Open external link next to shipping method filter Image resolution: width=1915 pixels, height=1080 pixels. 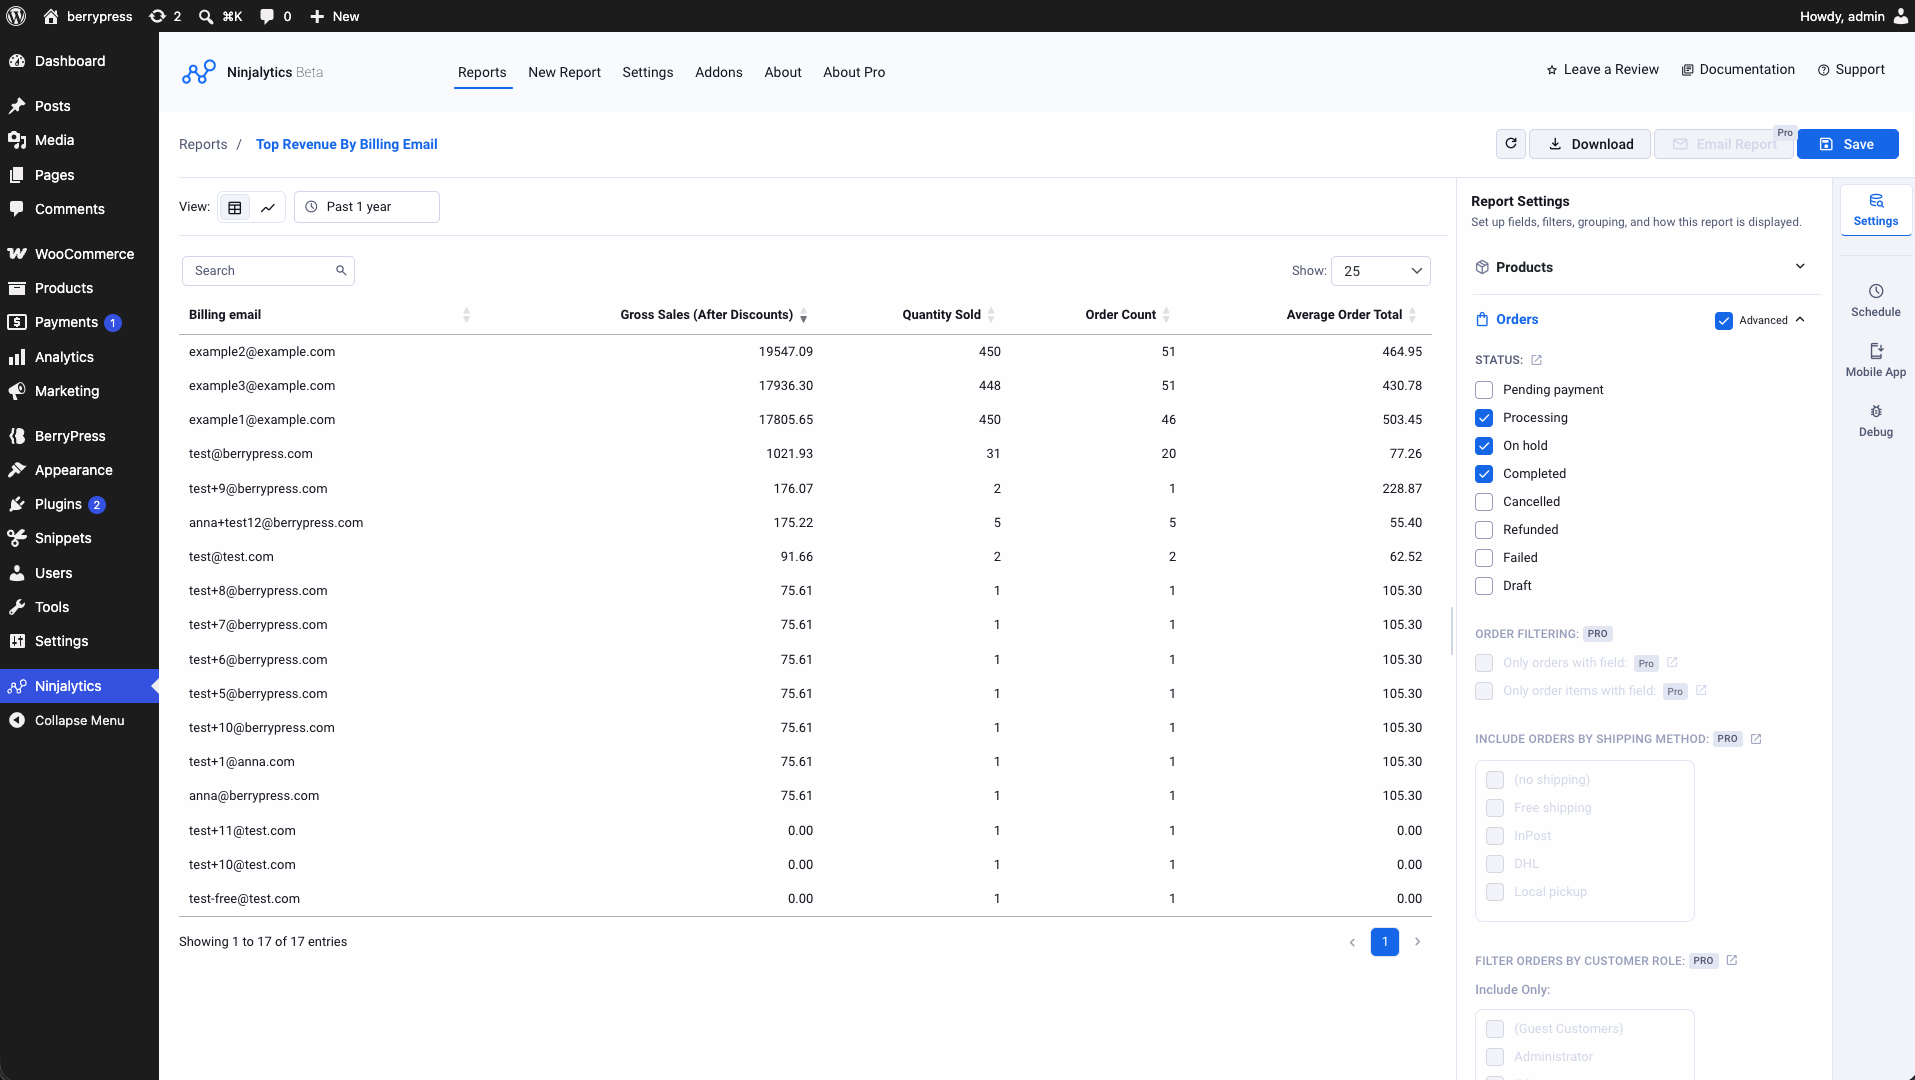tap(1756, 739)
